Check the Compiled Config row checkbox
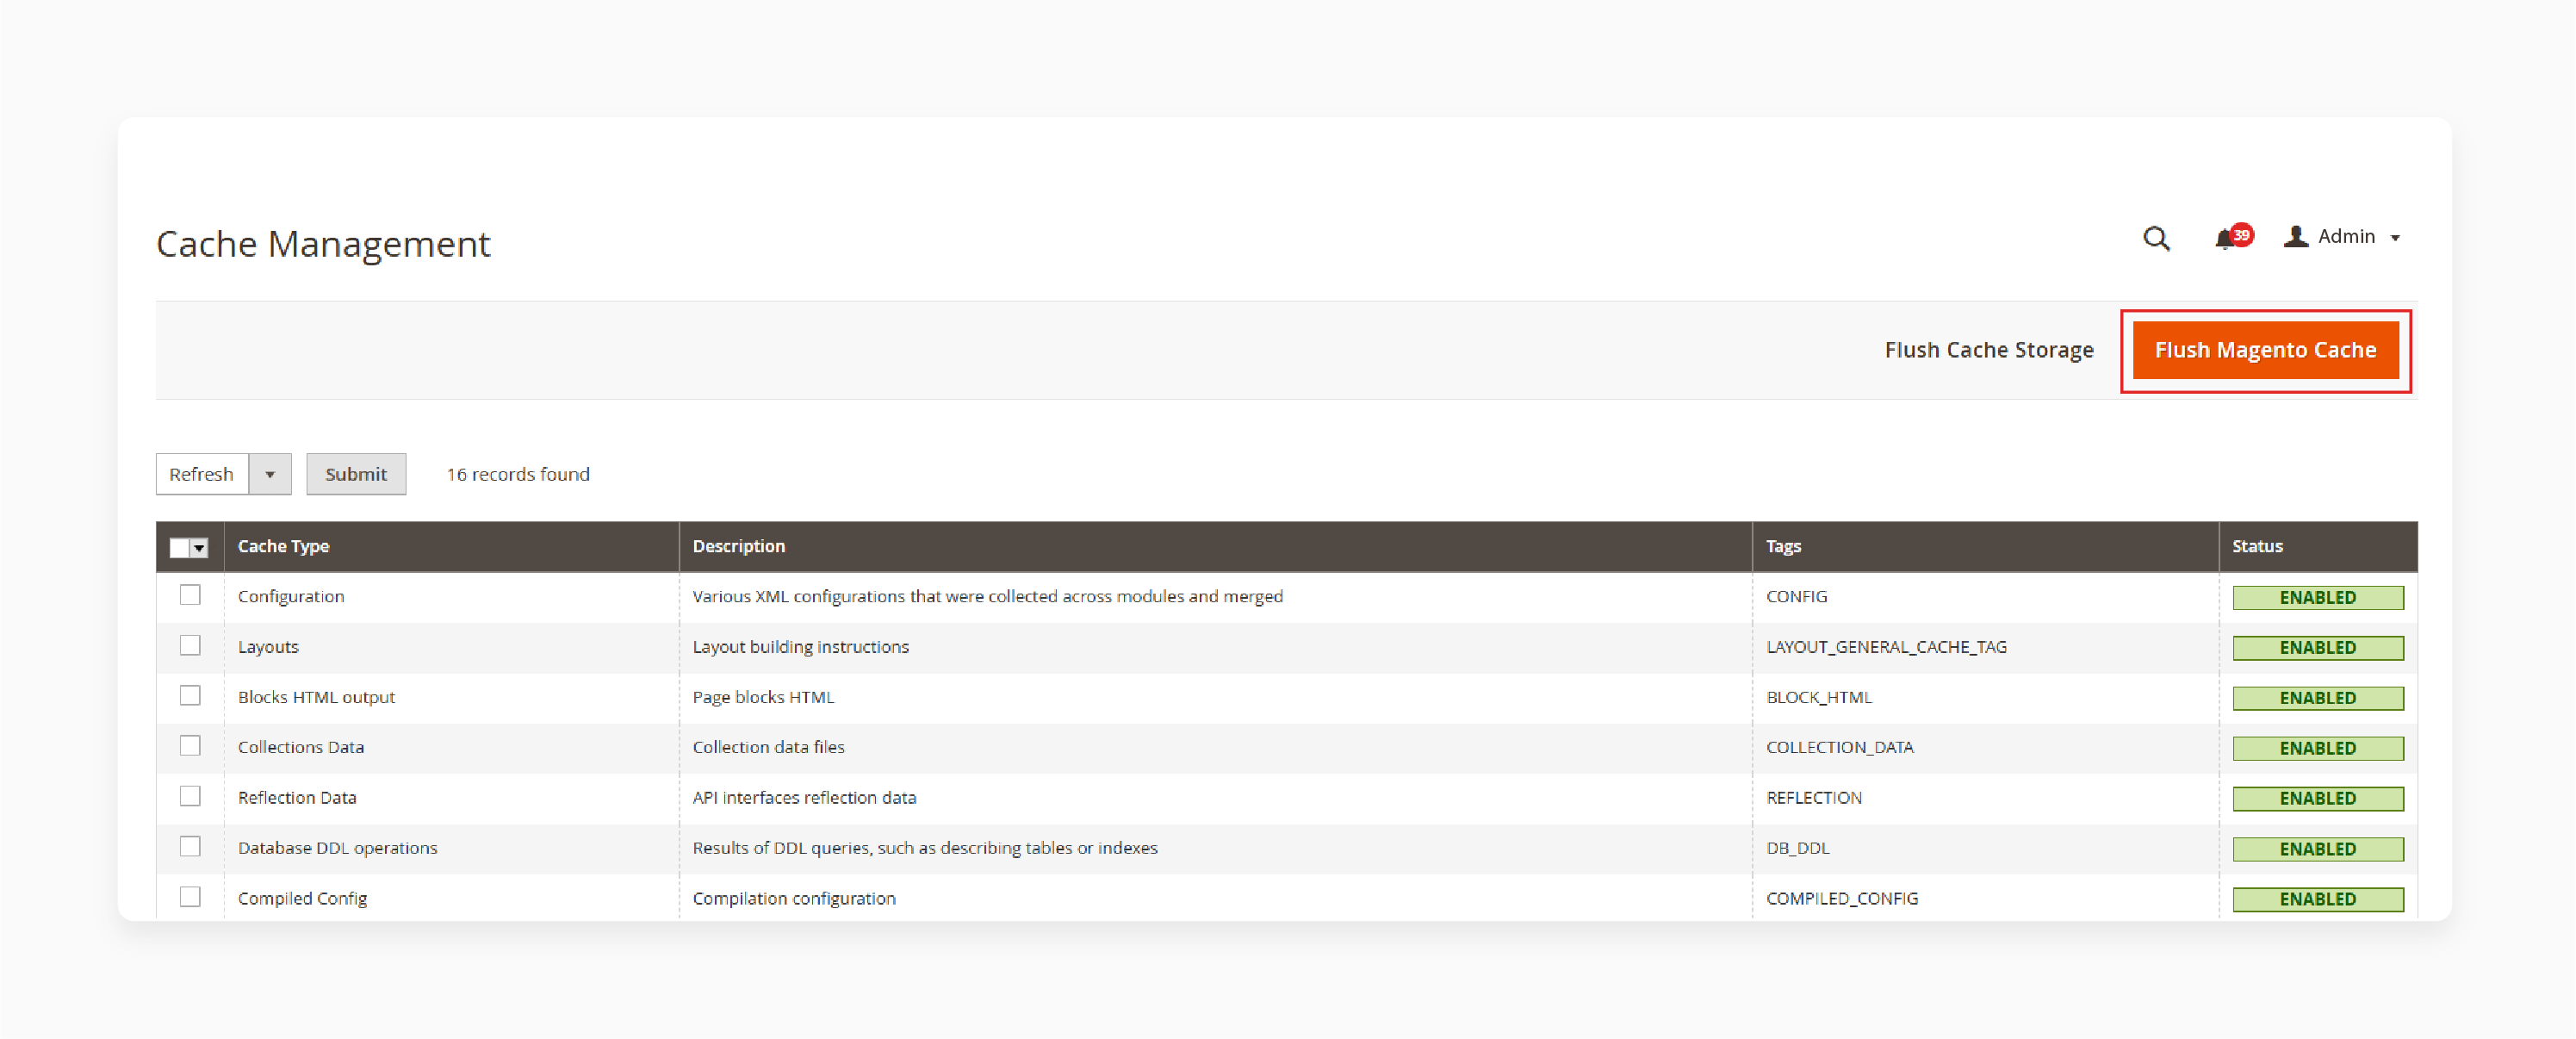2576x1039 pixels. coord(190,896)
